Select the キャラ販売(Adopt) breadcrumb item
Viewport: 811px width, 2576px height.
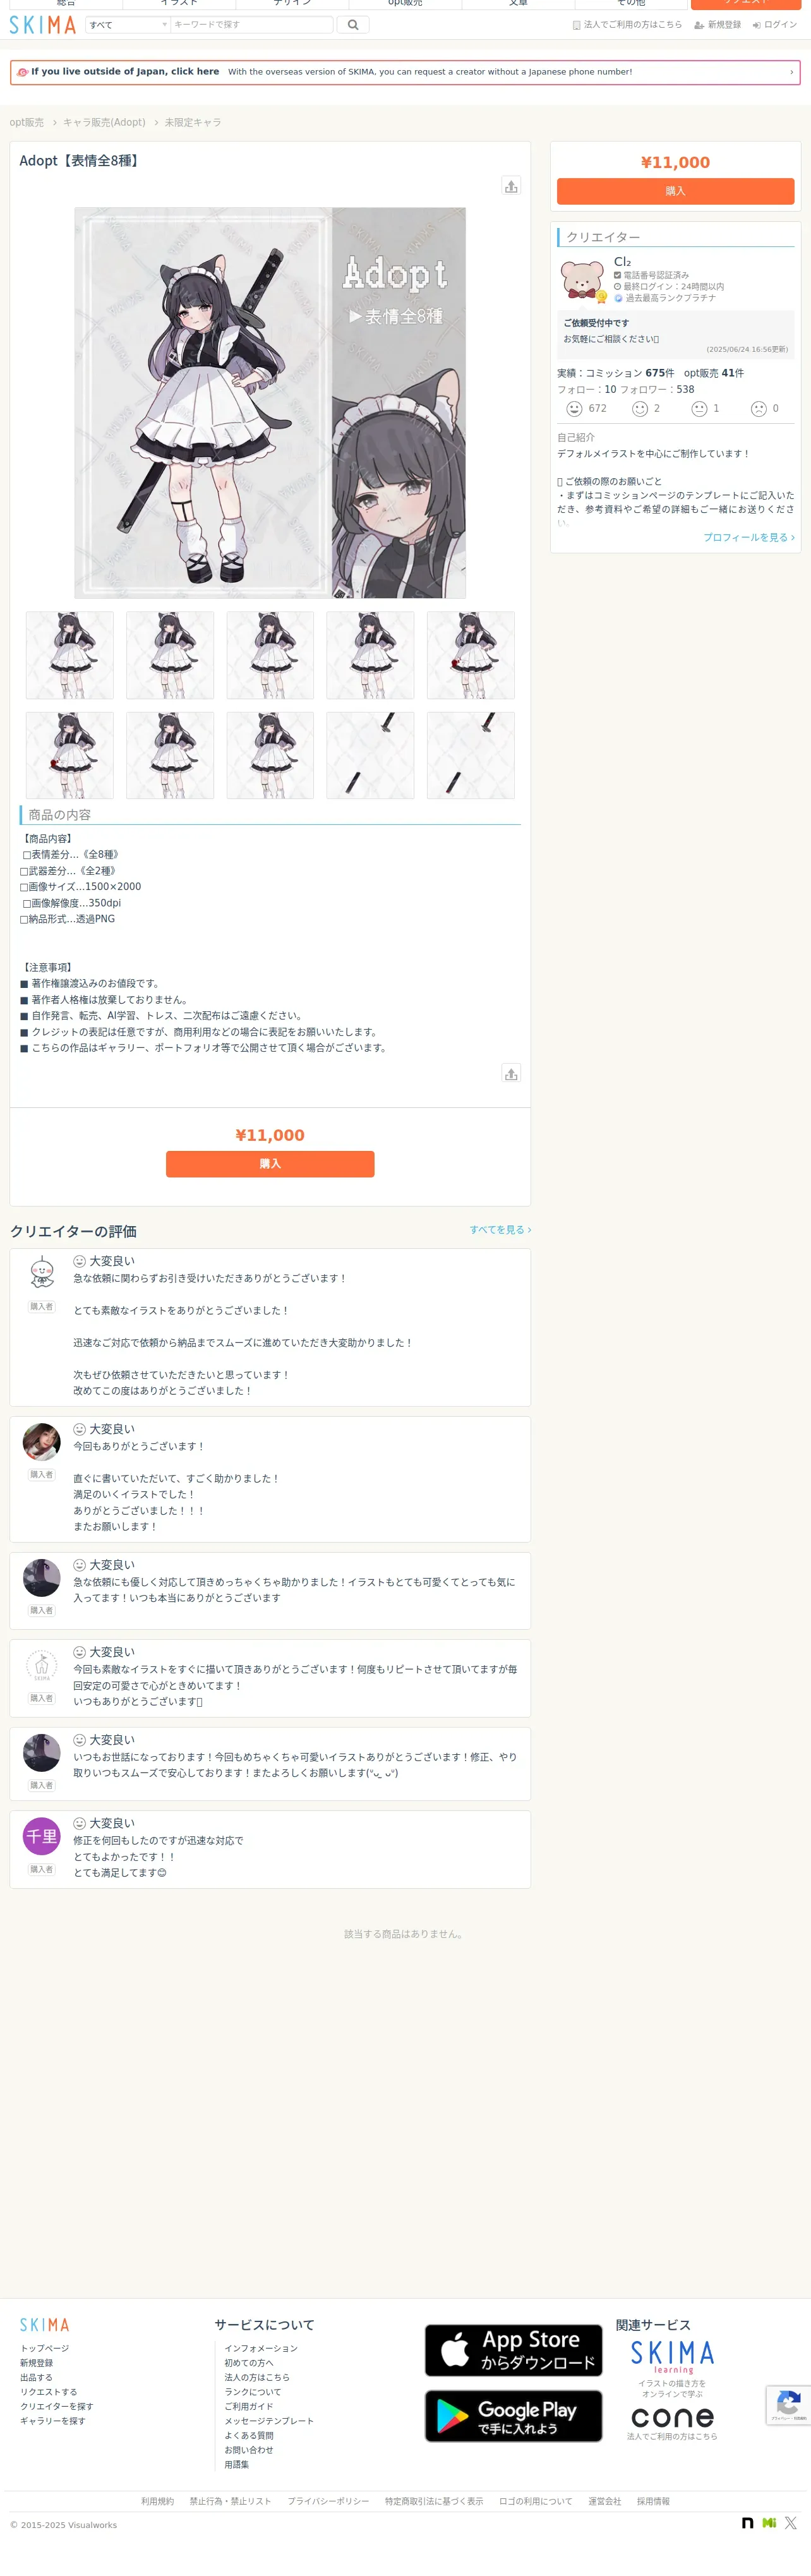click(104, 123)
